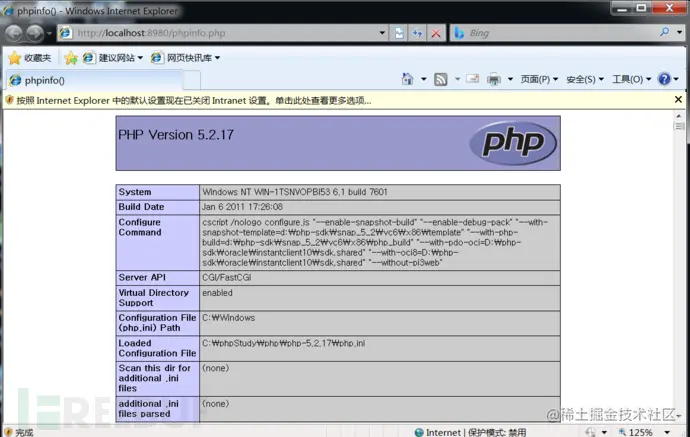Image resolution: width=690 pixels, height=437 pixels.
Task: Expand the Help dropdown arrow
Action: (x=676, y=80)
